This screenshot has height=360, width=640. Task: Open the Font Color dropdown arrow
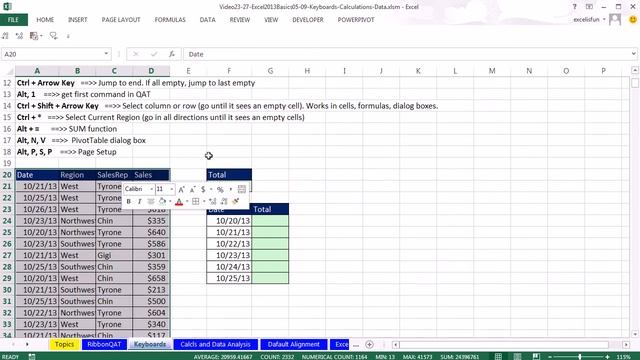tap(187, 201)
